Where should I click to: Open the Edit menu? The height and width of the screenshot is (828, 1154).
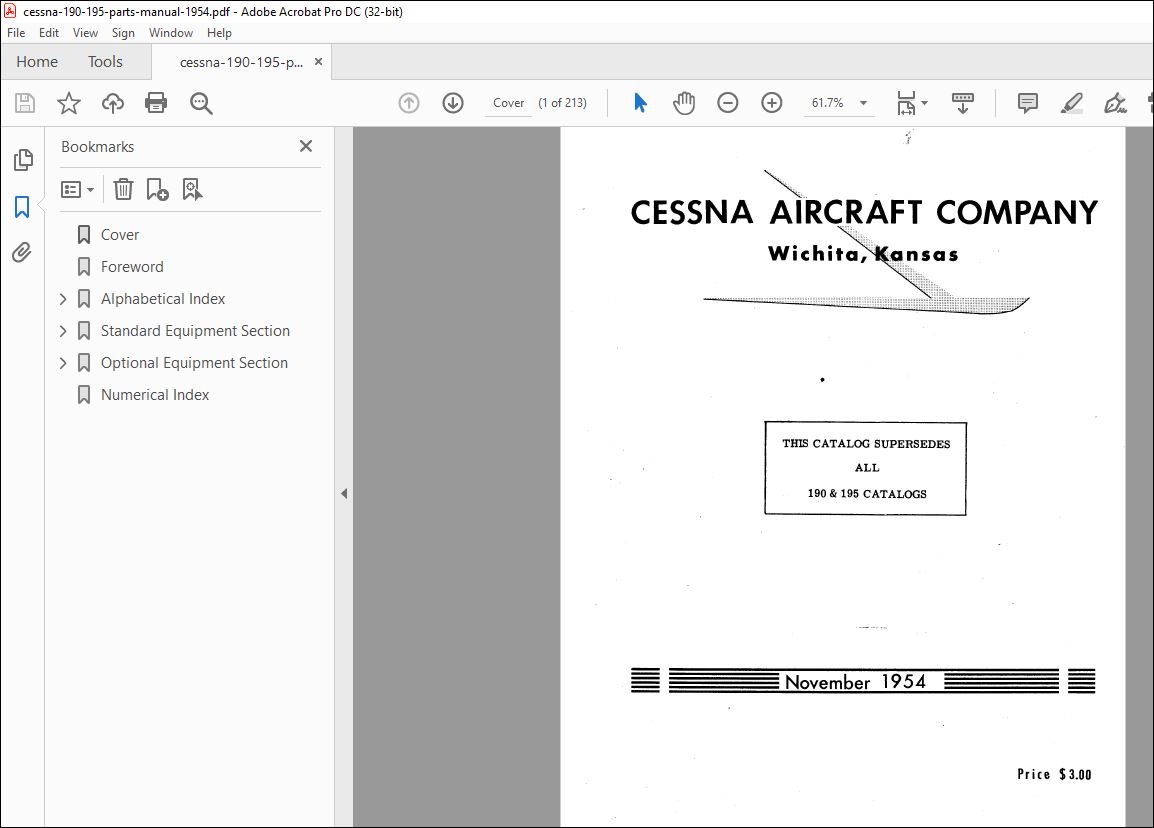click(49, 33)
